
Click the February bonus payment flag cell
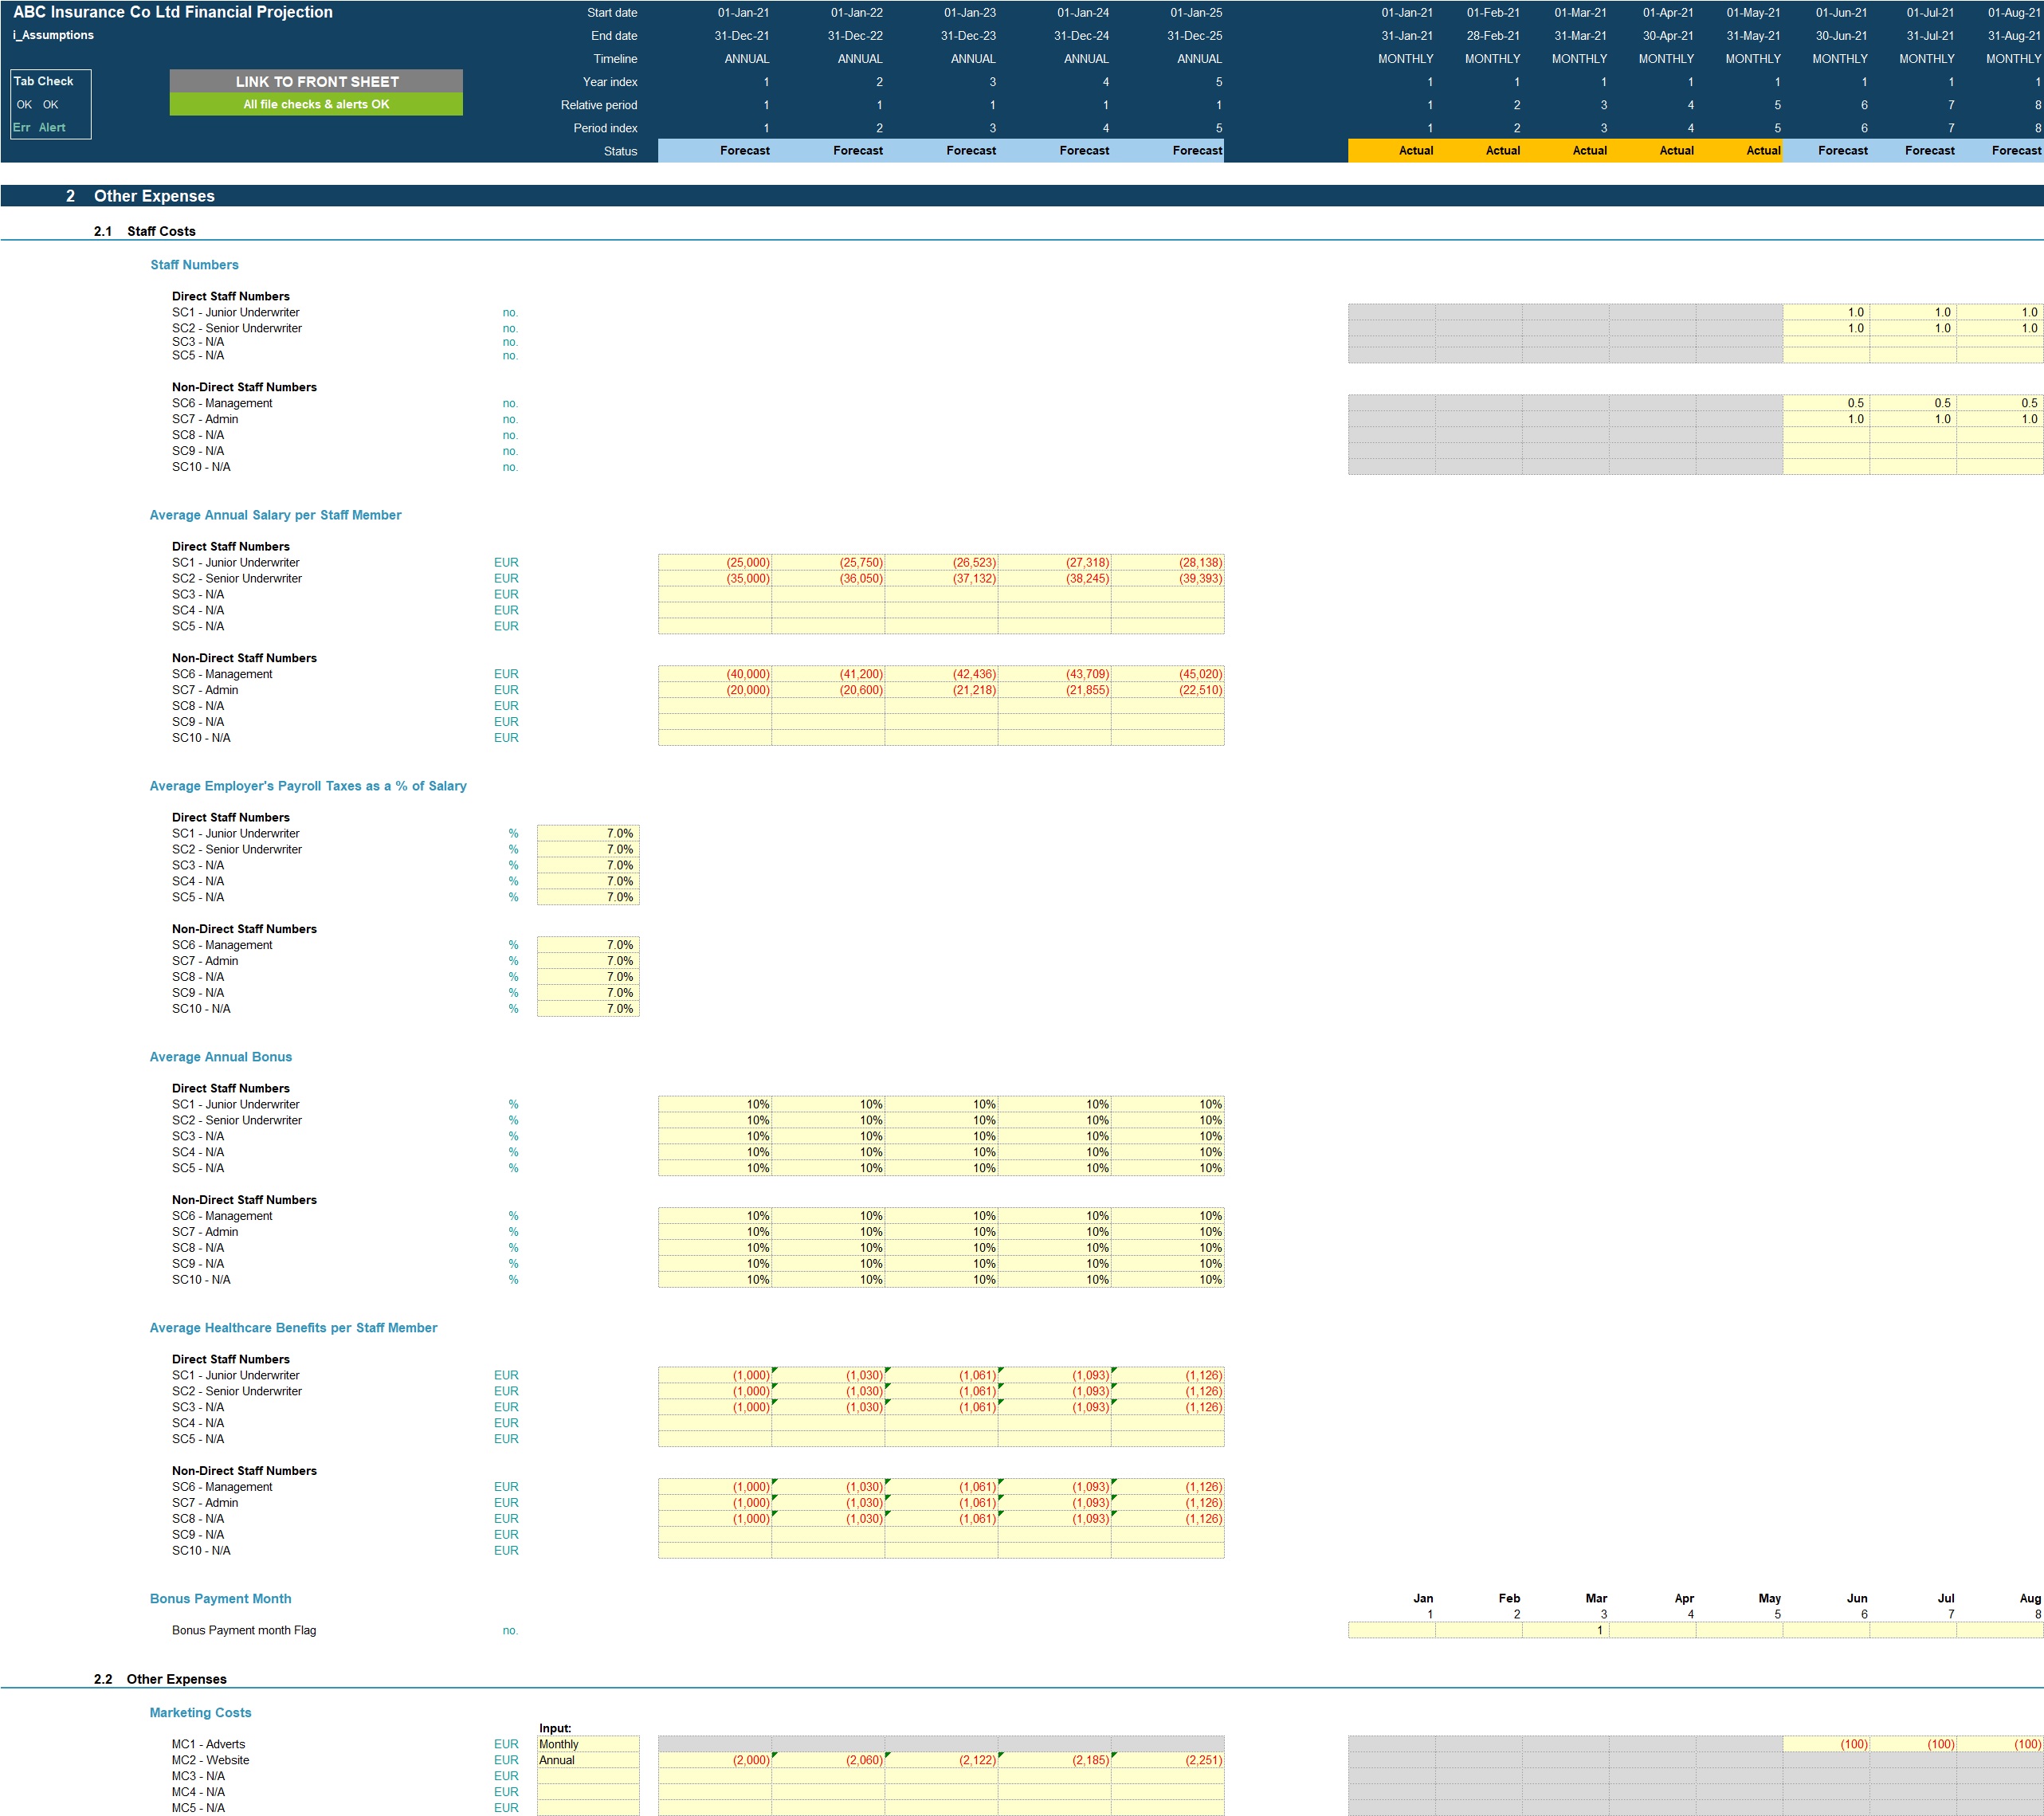click(x=1478, y=1630)
